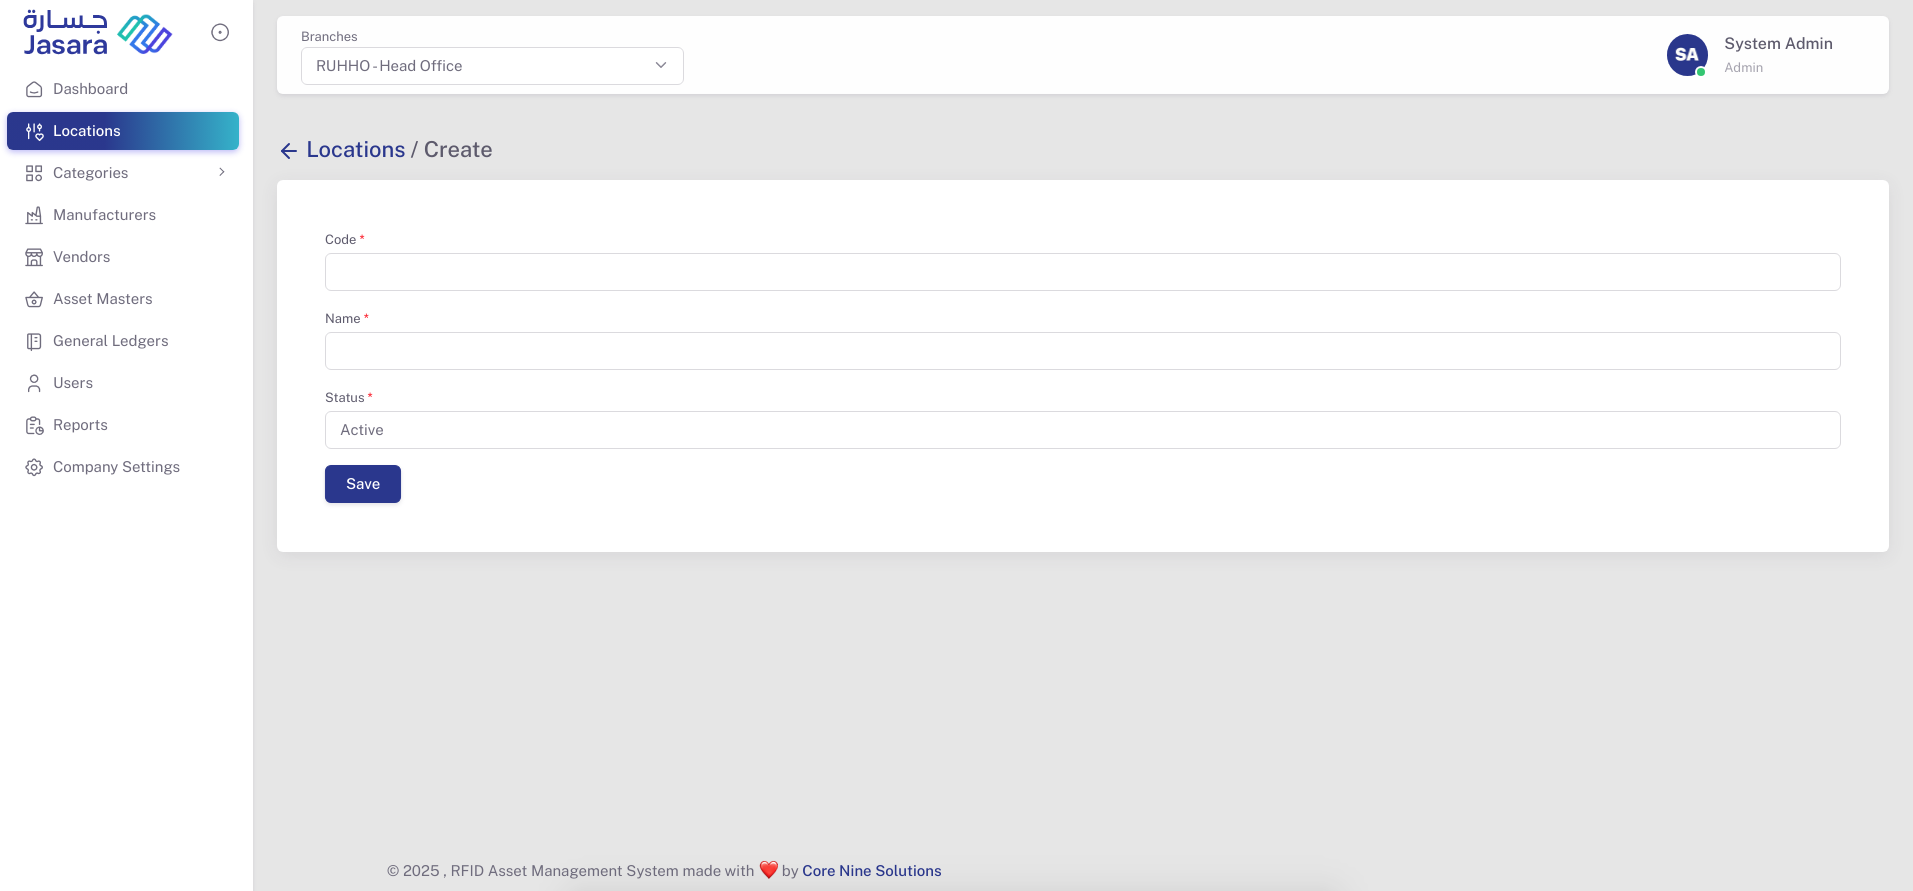Expand the Categories submenu chevron

(222, 172)
